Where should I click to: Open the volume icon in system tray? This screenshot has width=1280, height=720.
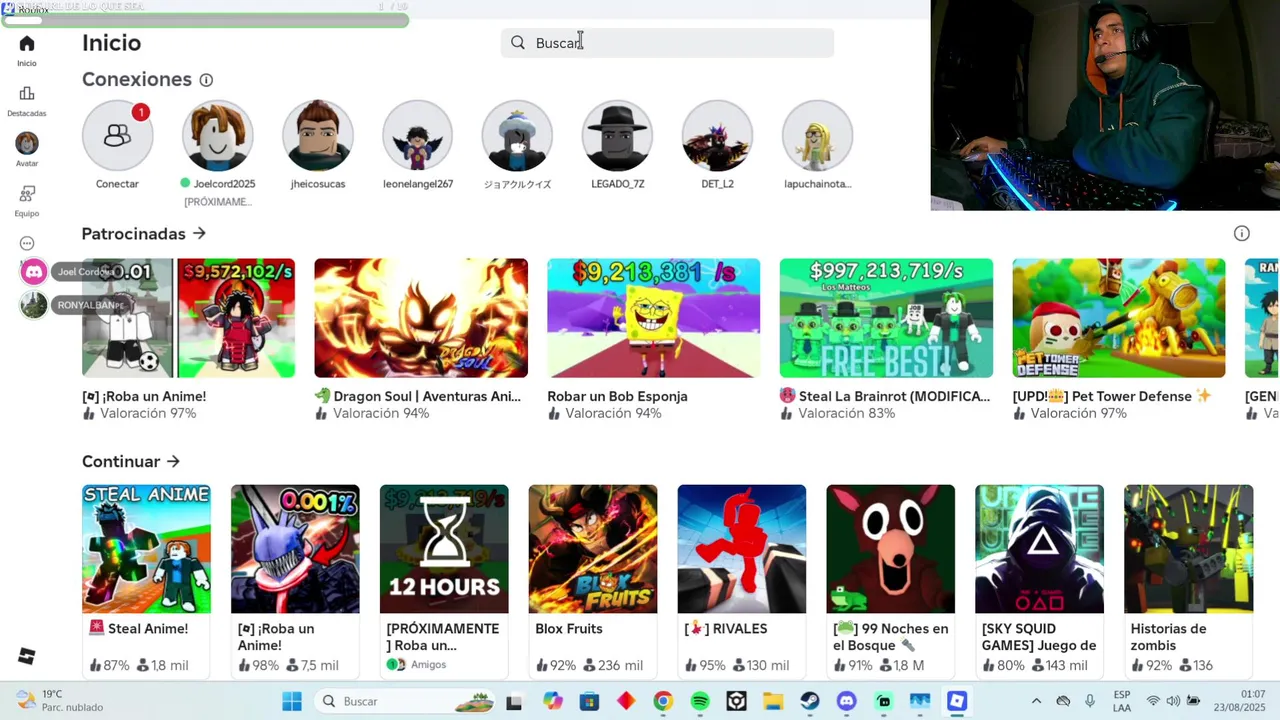(x=1173, y=701)
